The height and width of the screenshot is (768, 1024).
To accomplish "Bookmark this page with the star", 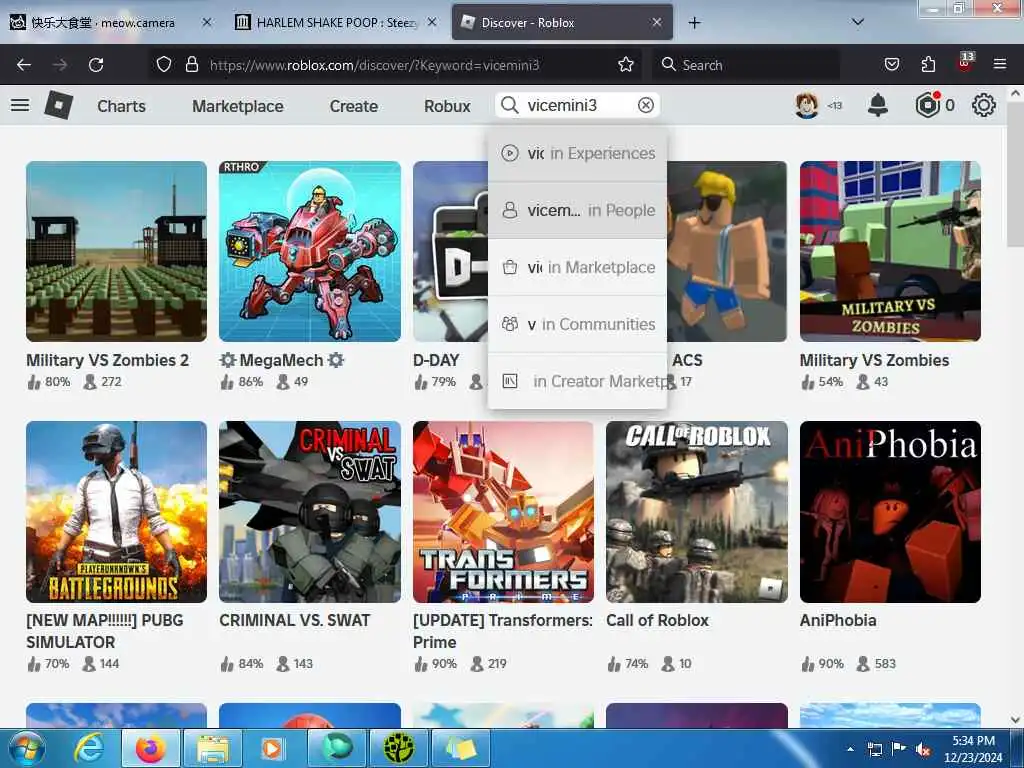I will click(x=626, y=65).
